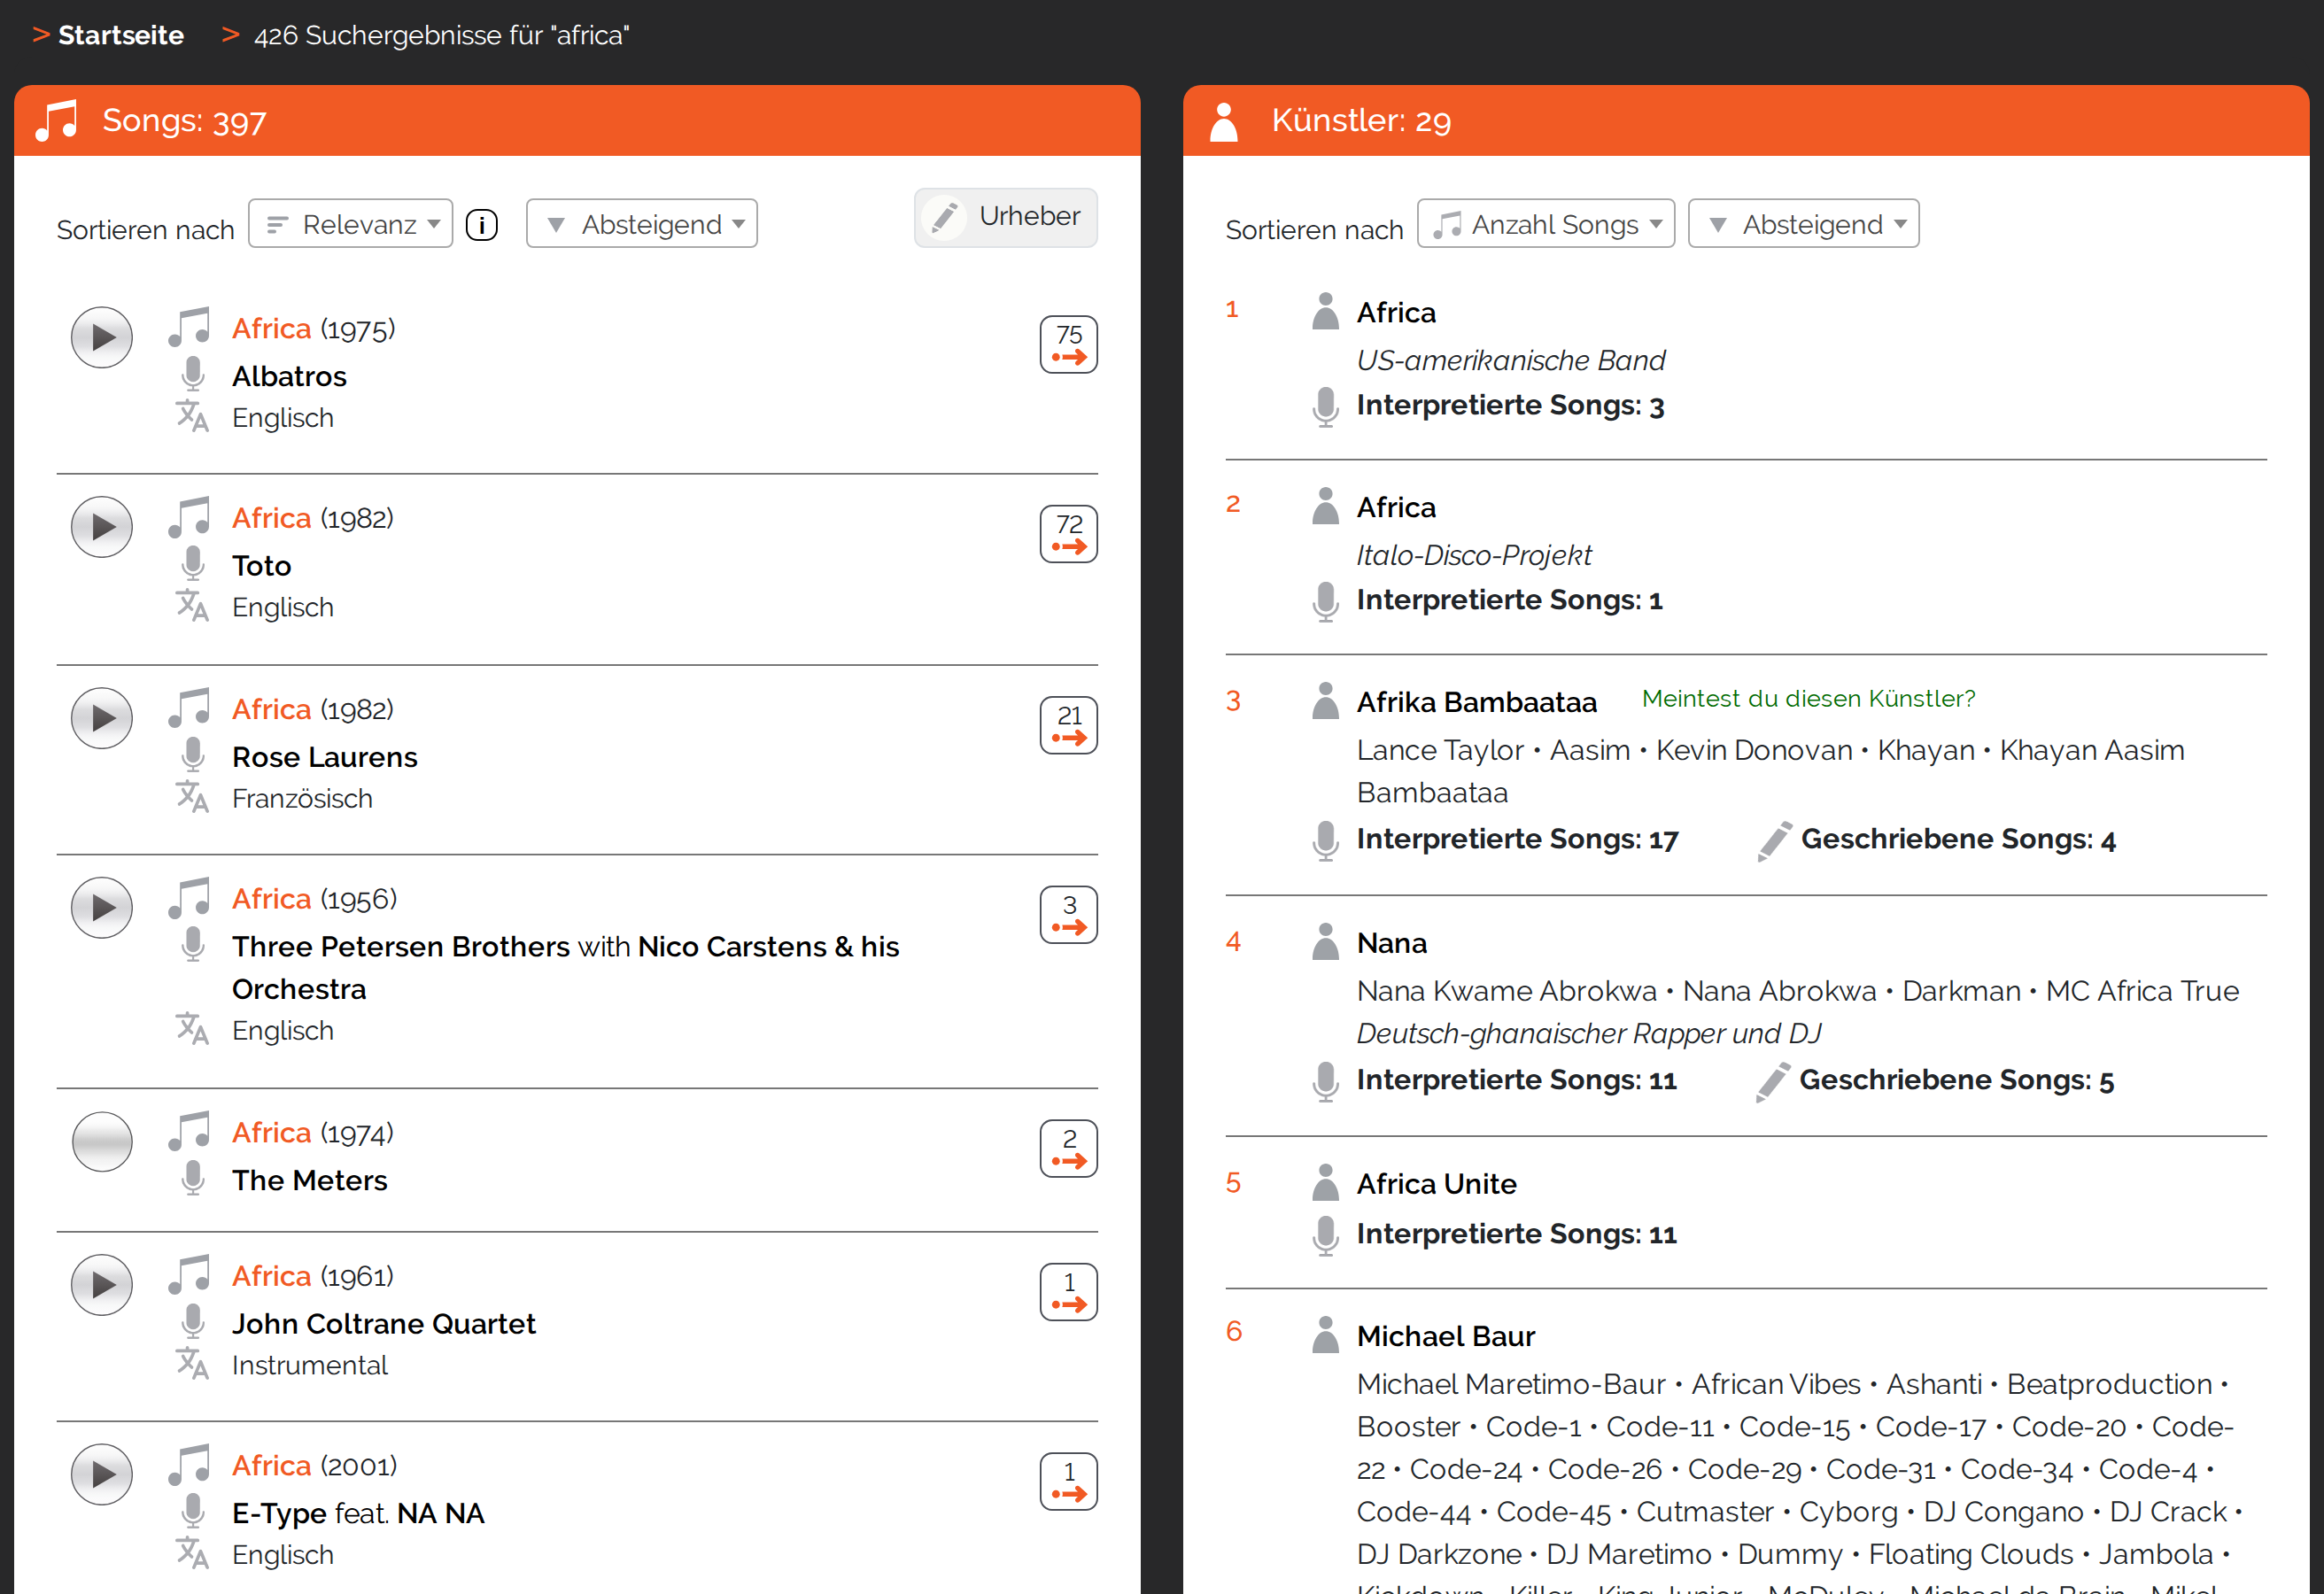Open the 21 versions badge for Rose Laurens
2324x1594 pixels.
pyautogui.click(x=1068, y=725)
